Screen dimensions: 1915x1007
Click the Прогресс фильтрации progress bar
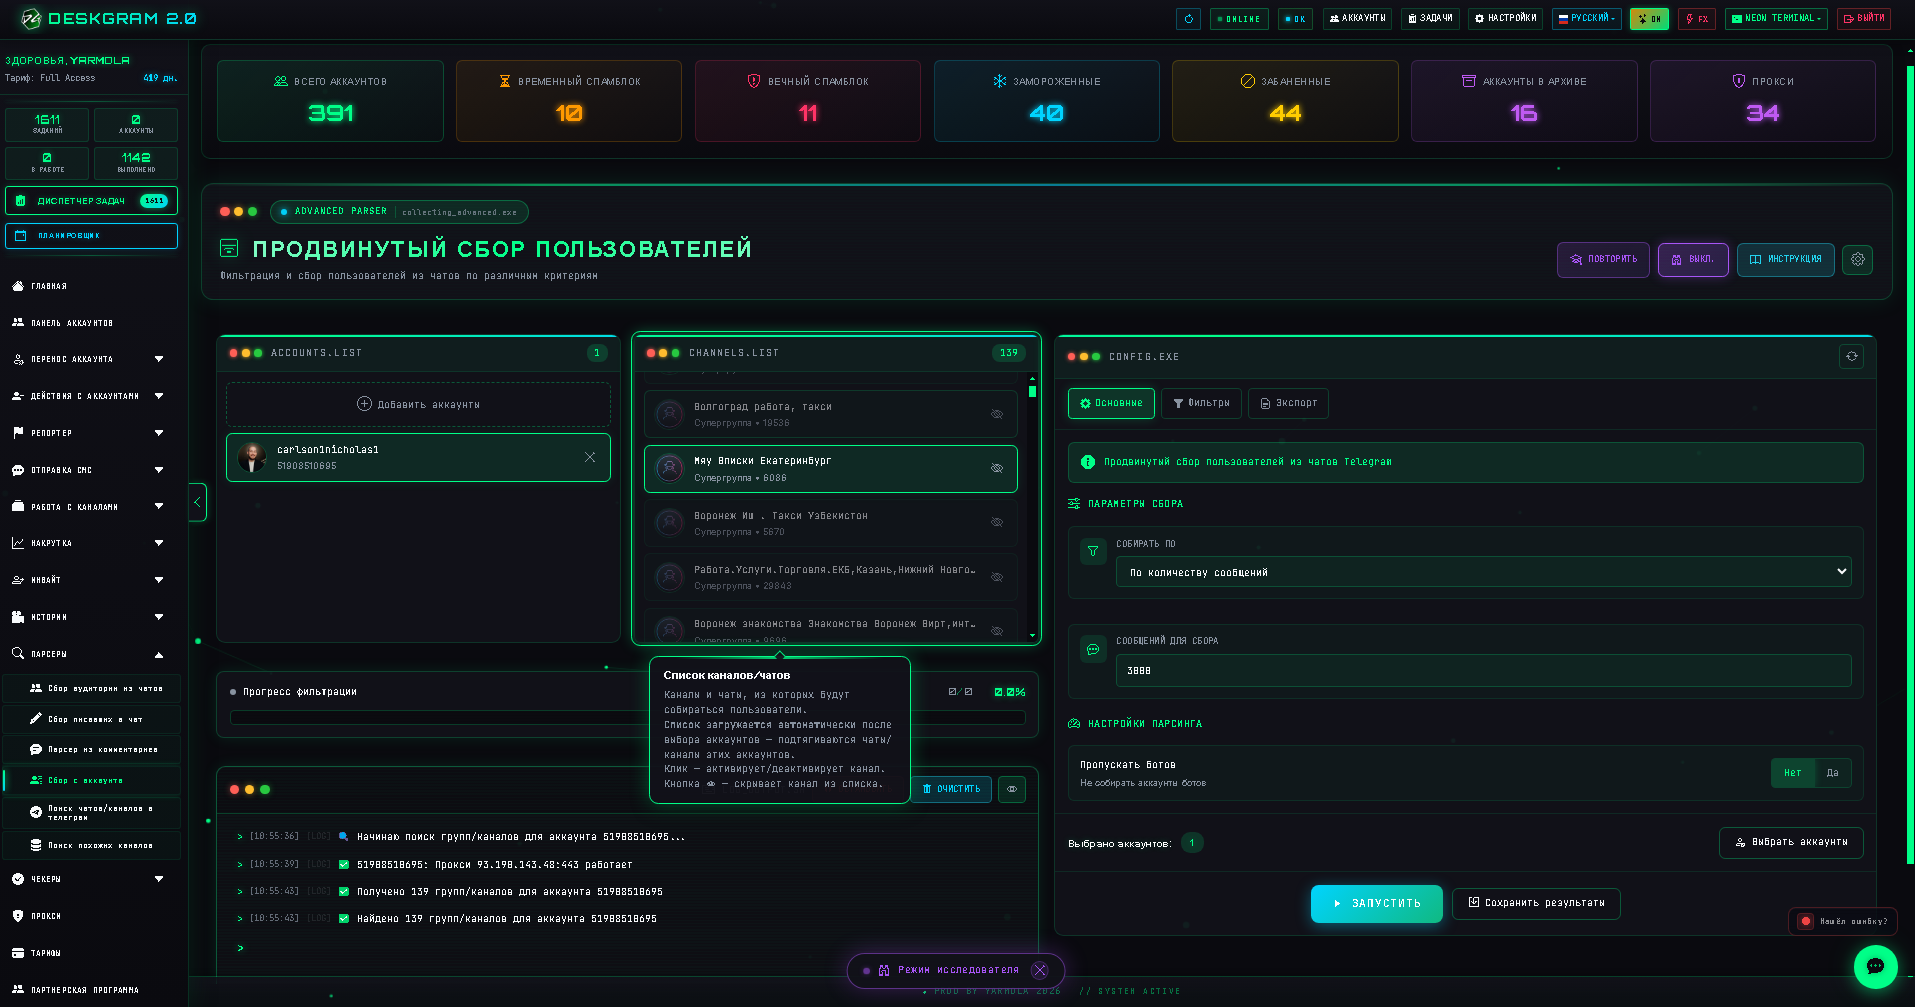point(627,717)
